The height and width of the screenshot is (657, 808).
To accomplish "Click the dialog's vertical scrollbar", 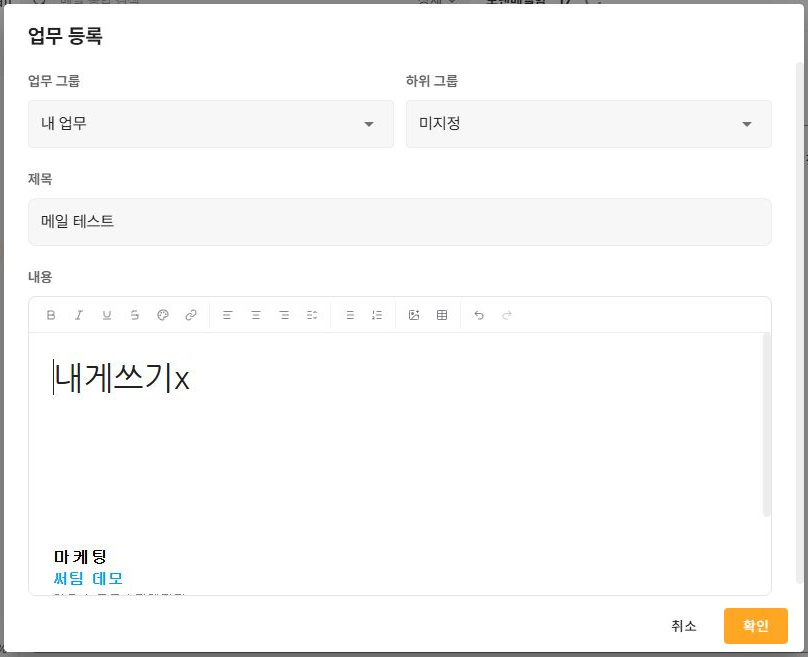I will [x=800, y=323].
